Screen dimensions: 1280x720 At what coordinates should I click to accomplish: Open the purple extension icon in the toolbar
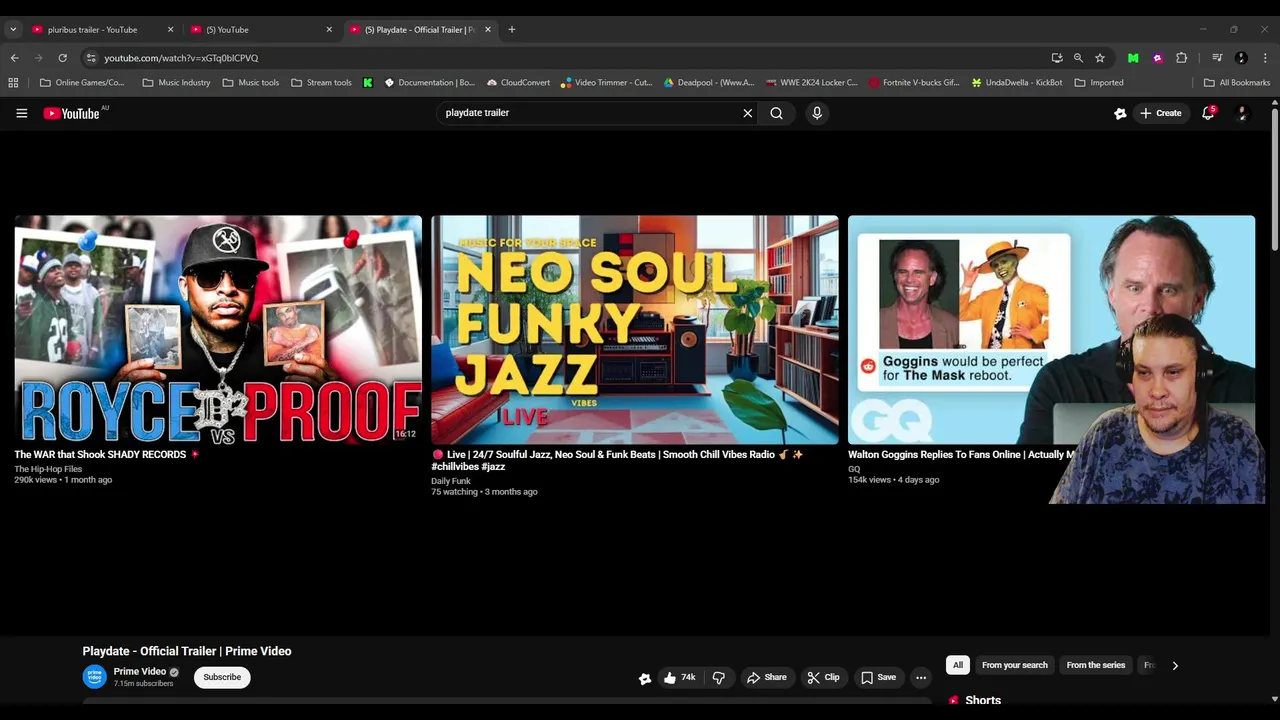pos(1157,58)
